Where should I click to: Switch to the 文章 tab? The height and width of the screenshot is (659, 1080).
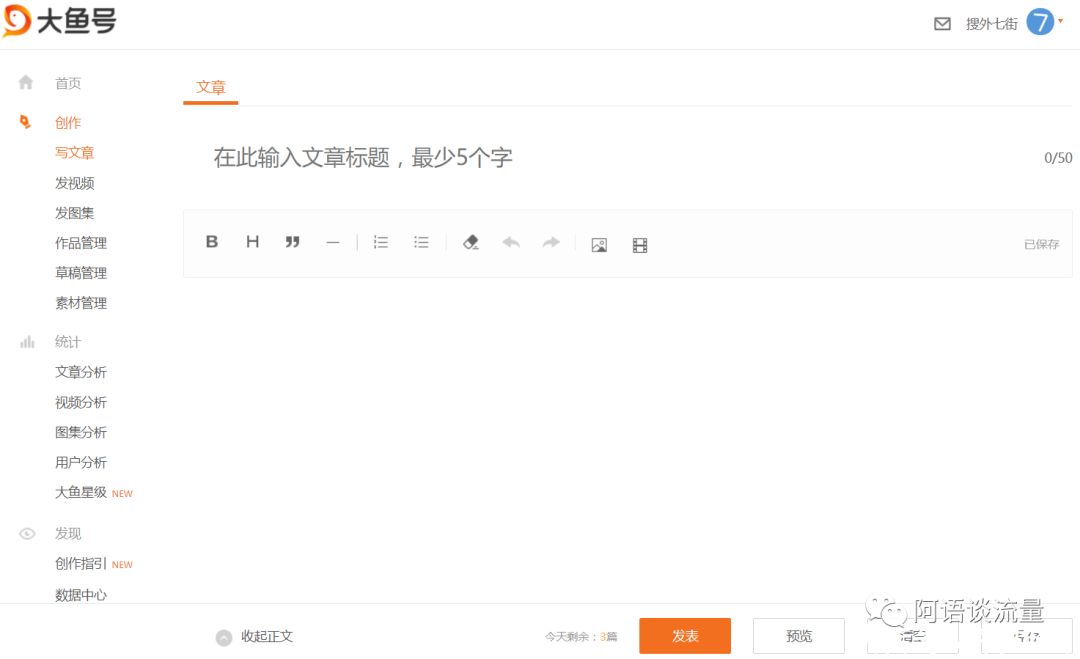[x=211, y=87]
